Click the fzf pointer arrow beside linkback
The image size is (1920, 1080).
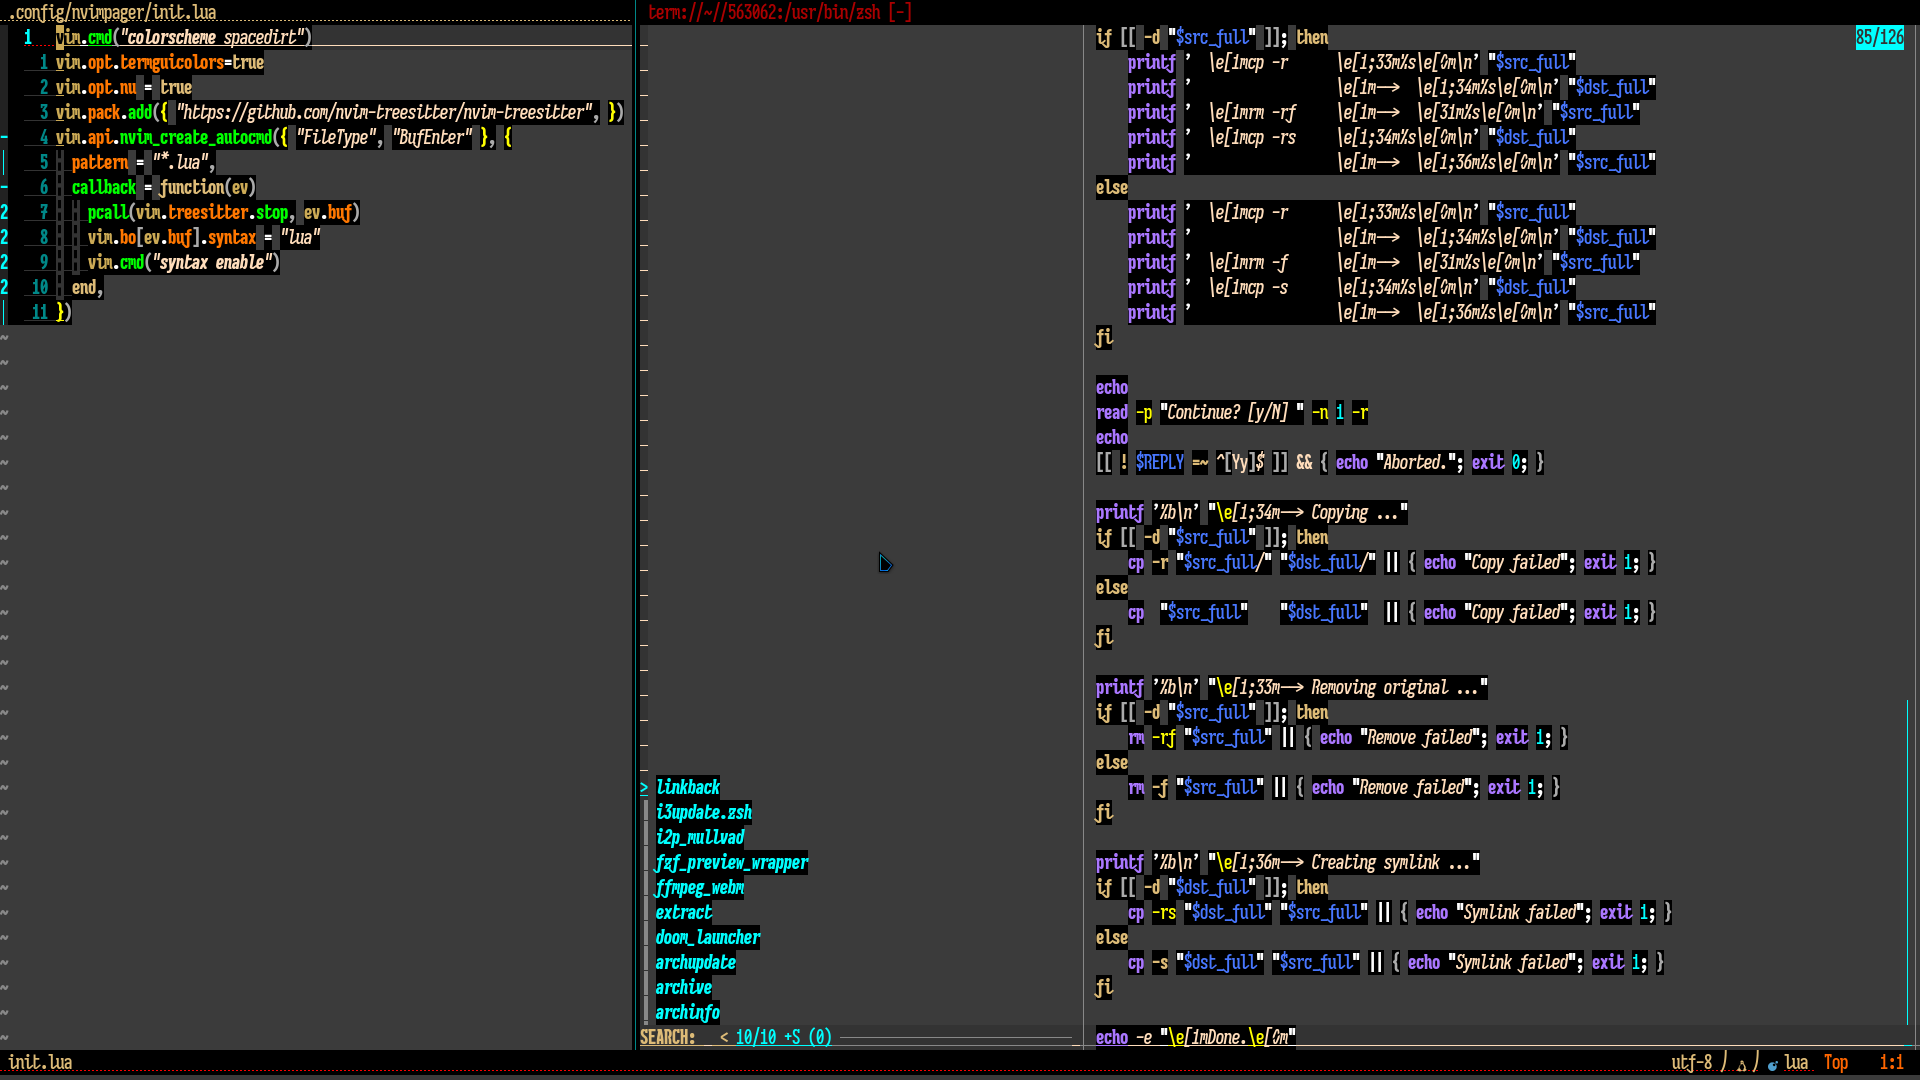[x=644, y=788]
